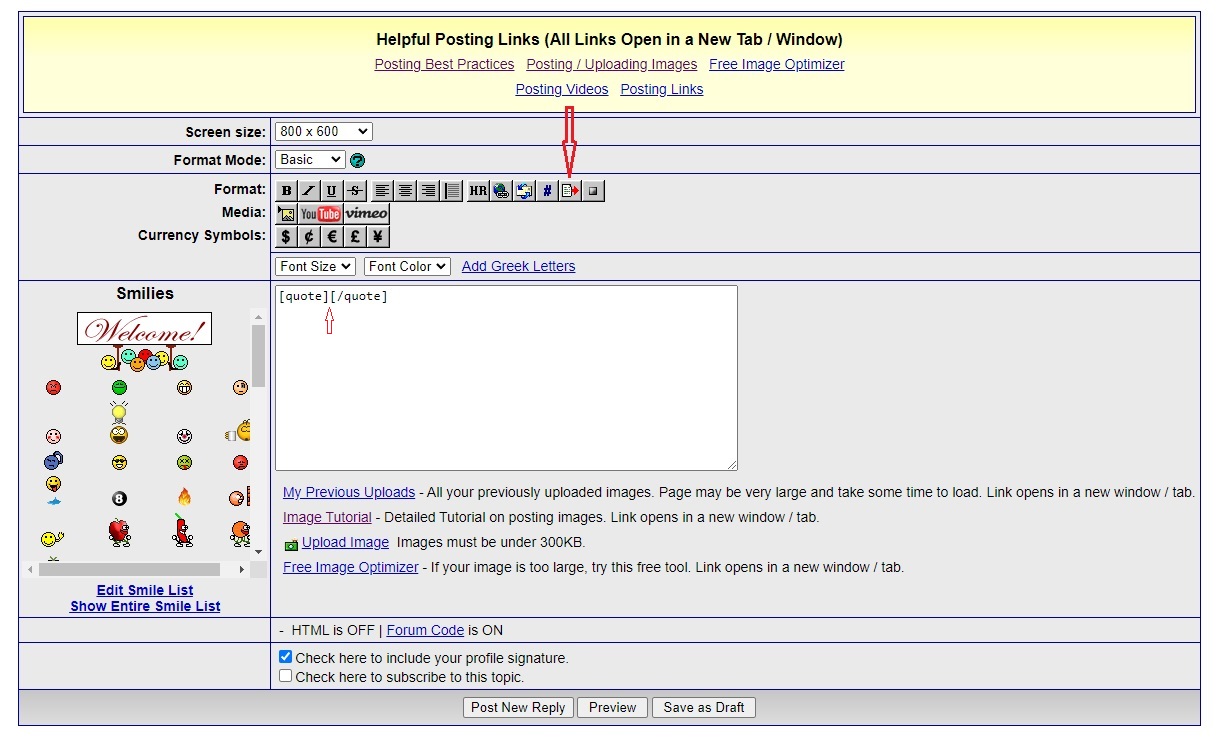Uncheck include profile signature checkbox
The width and height of the screenshot is (1220, 738).
tap(286, 657)
